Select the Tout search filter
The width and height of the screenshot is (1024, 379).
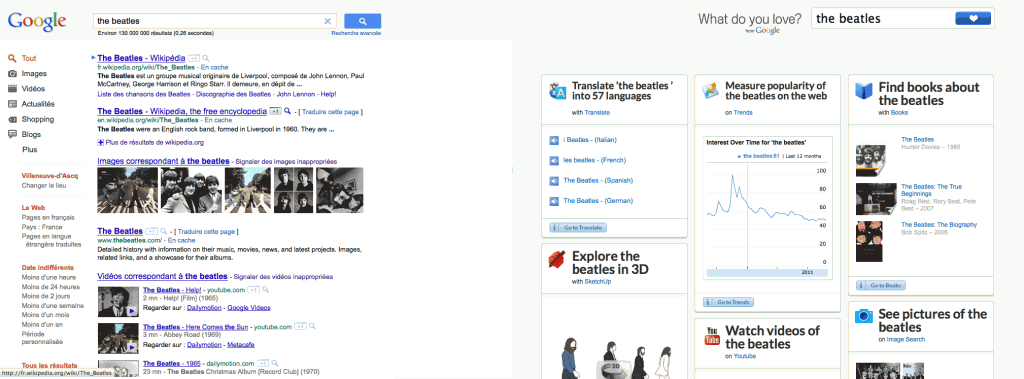(29, 58)
